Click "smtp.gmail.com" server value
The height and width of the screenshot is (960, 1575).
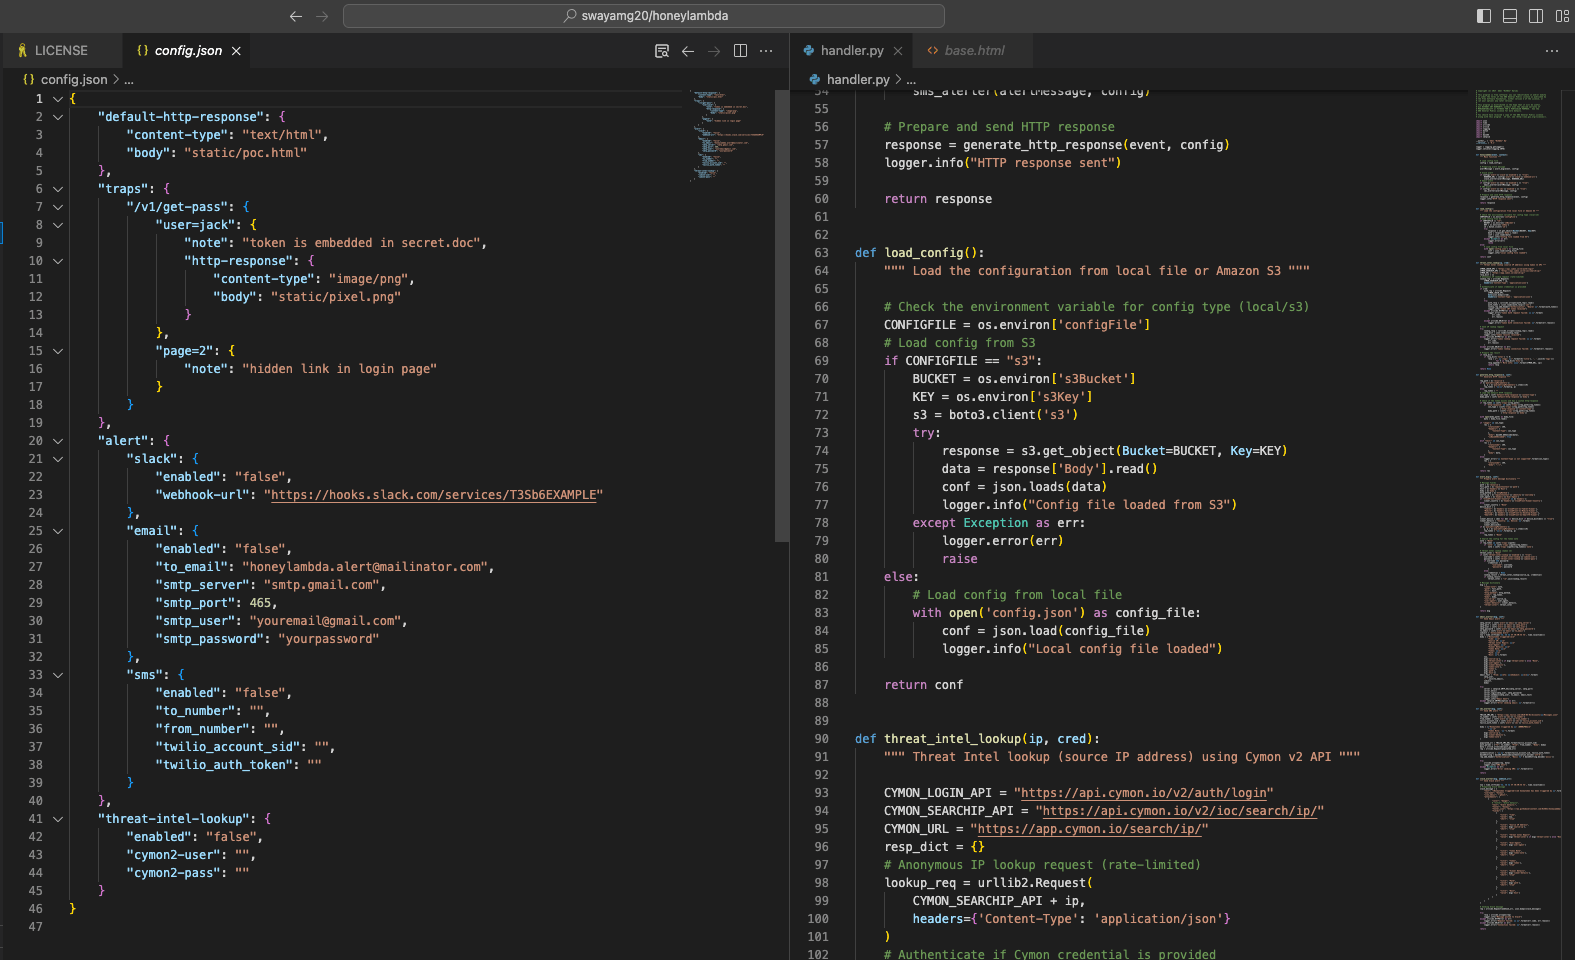pyautogui.click(x=321, y=585)
